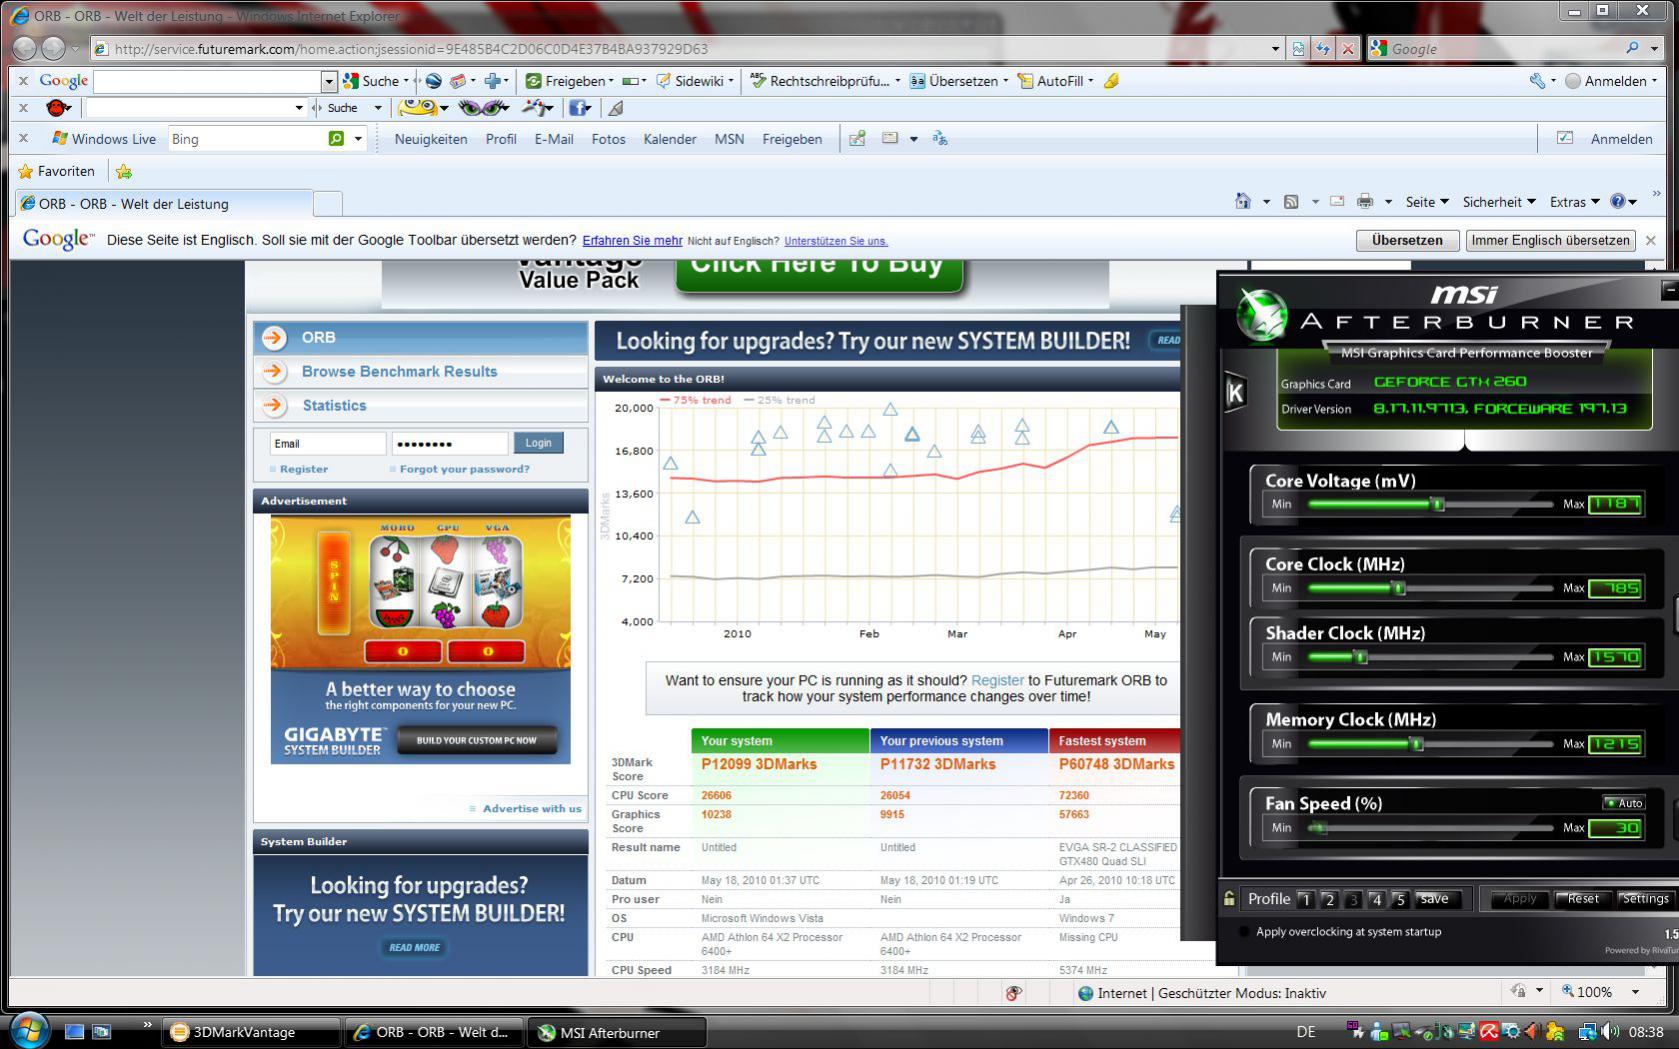Click the Afterburner Reset button
This screenshot has height=1049, width=1679.
click(1583, 899)
